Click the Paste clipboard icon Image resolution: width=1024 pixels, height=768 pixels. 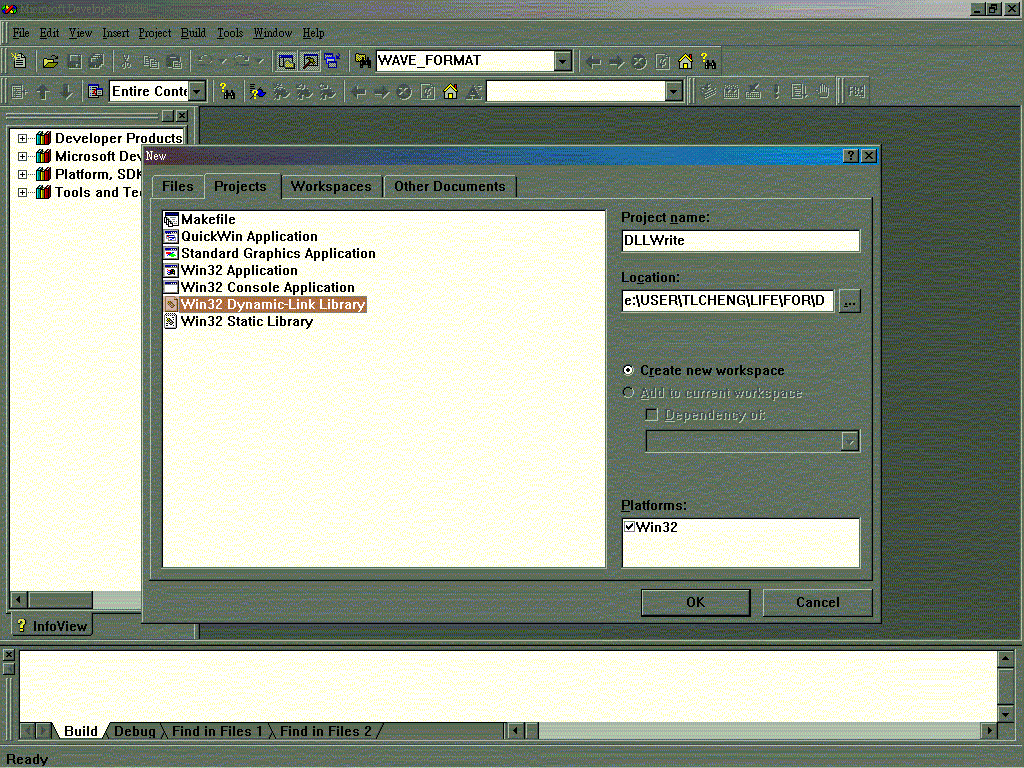[174, 61]
